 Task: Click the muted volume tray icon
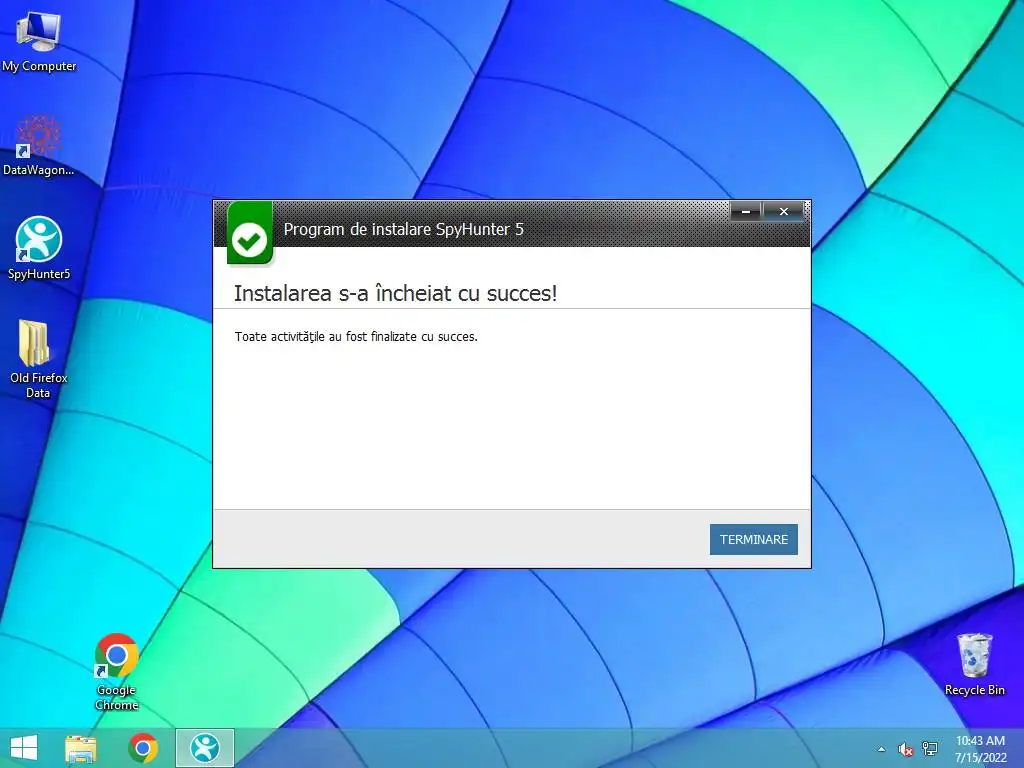point(905,749)
